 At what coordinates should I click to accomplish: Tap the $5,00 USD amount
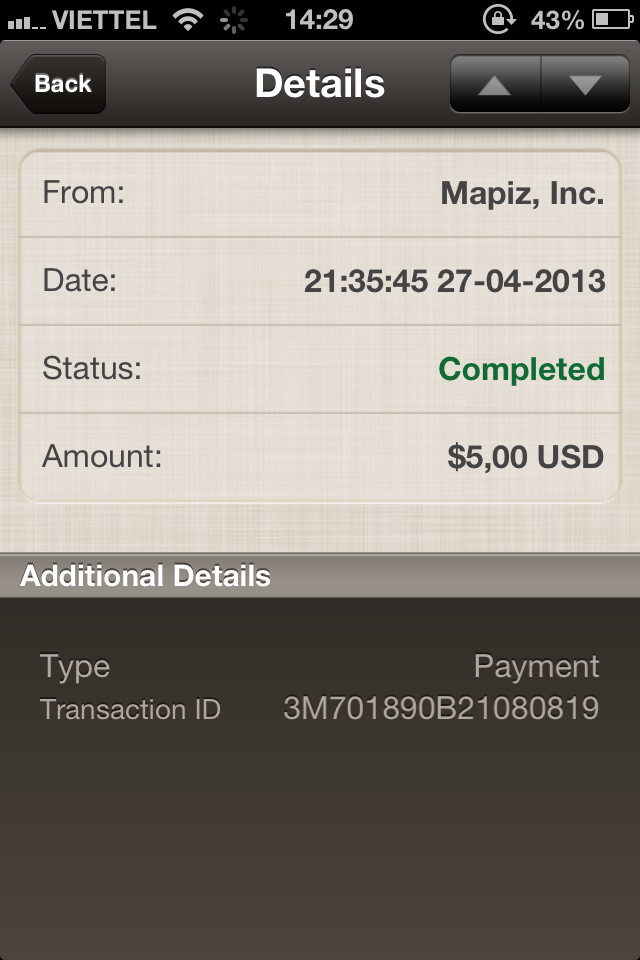[x=525, y=457]
